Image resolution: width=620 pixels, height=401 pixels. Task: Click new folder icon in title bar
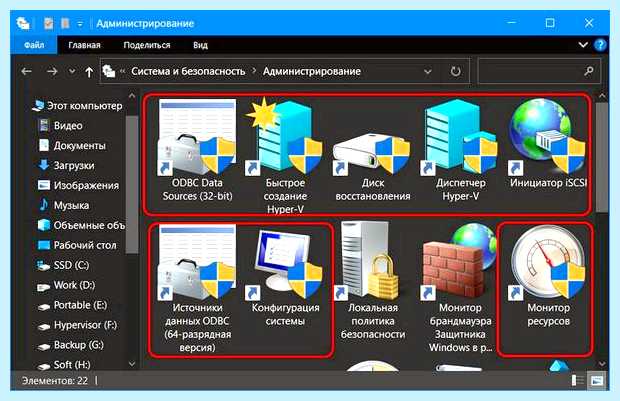point(65,23)
